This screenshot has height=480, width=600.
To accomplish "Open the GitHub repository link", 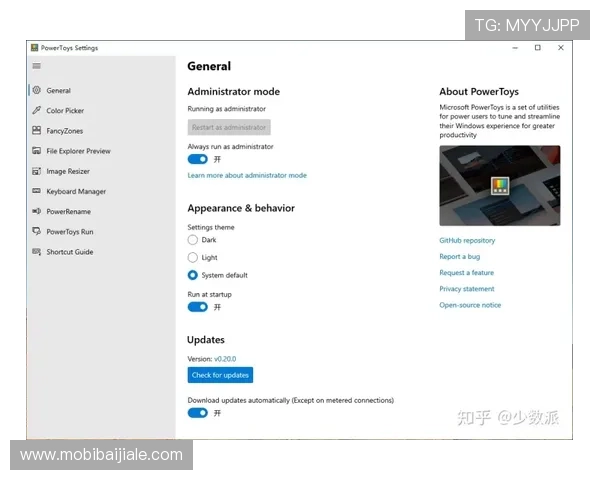I will (467, 241).
